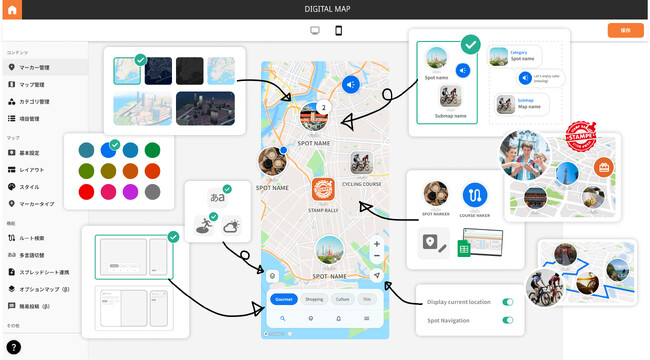The width and height of the screenshot is (650, 360).
Task: Select the Culture category chip
Action: [x=342, y=299]
